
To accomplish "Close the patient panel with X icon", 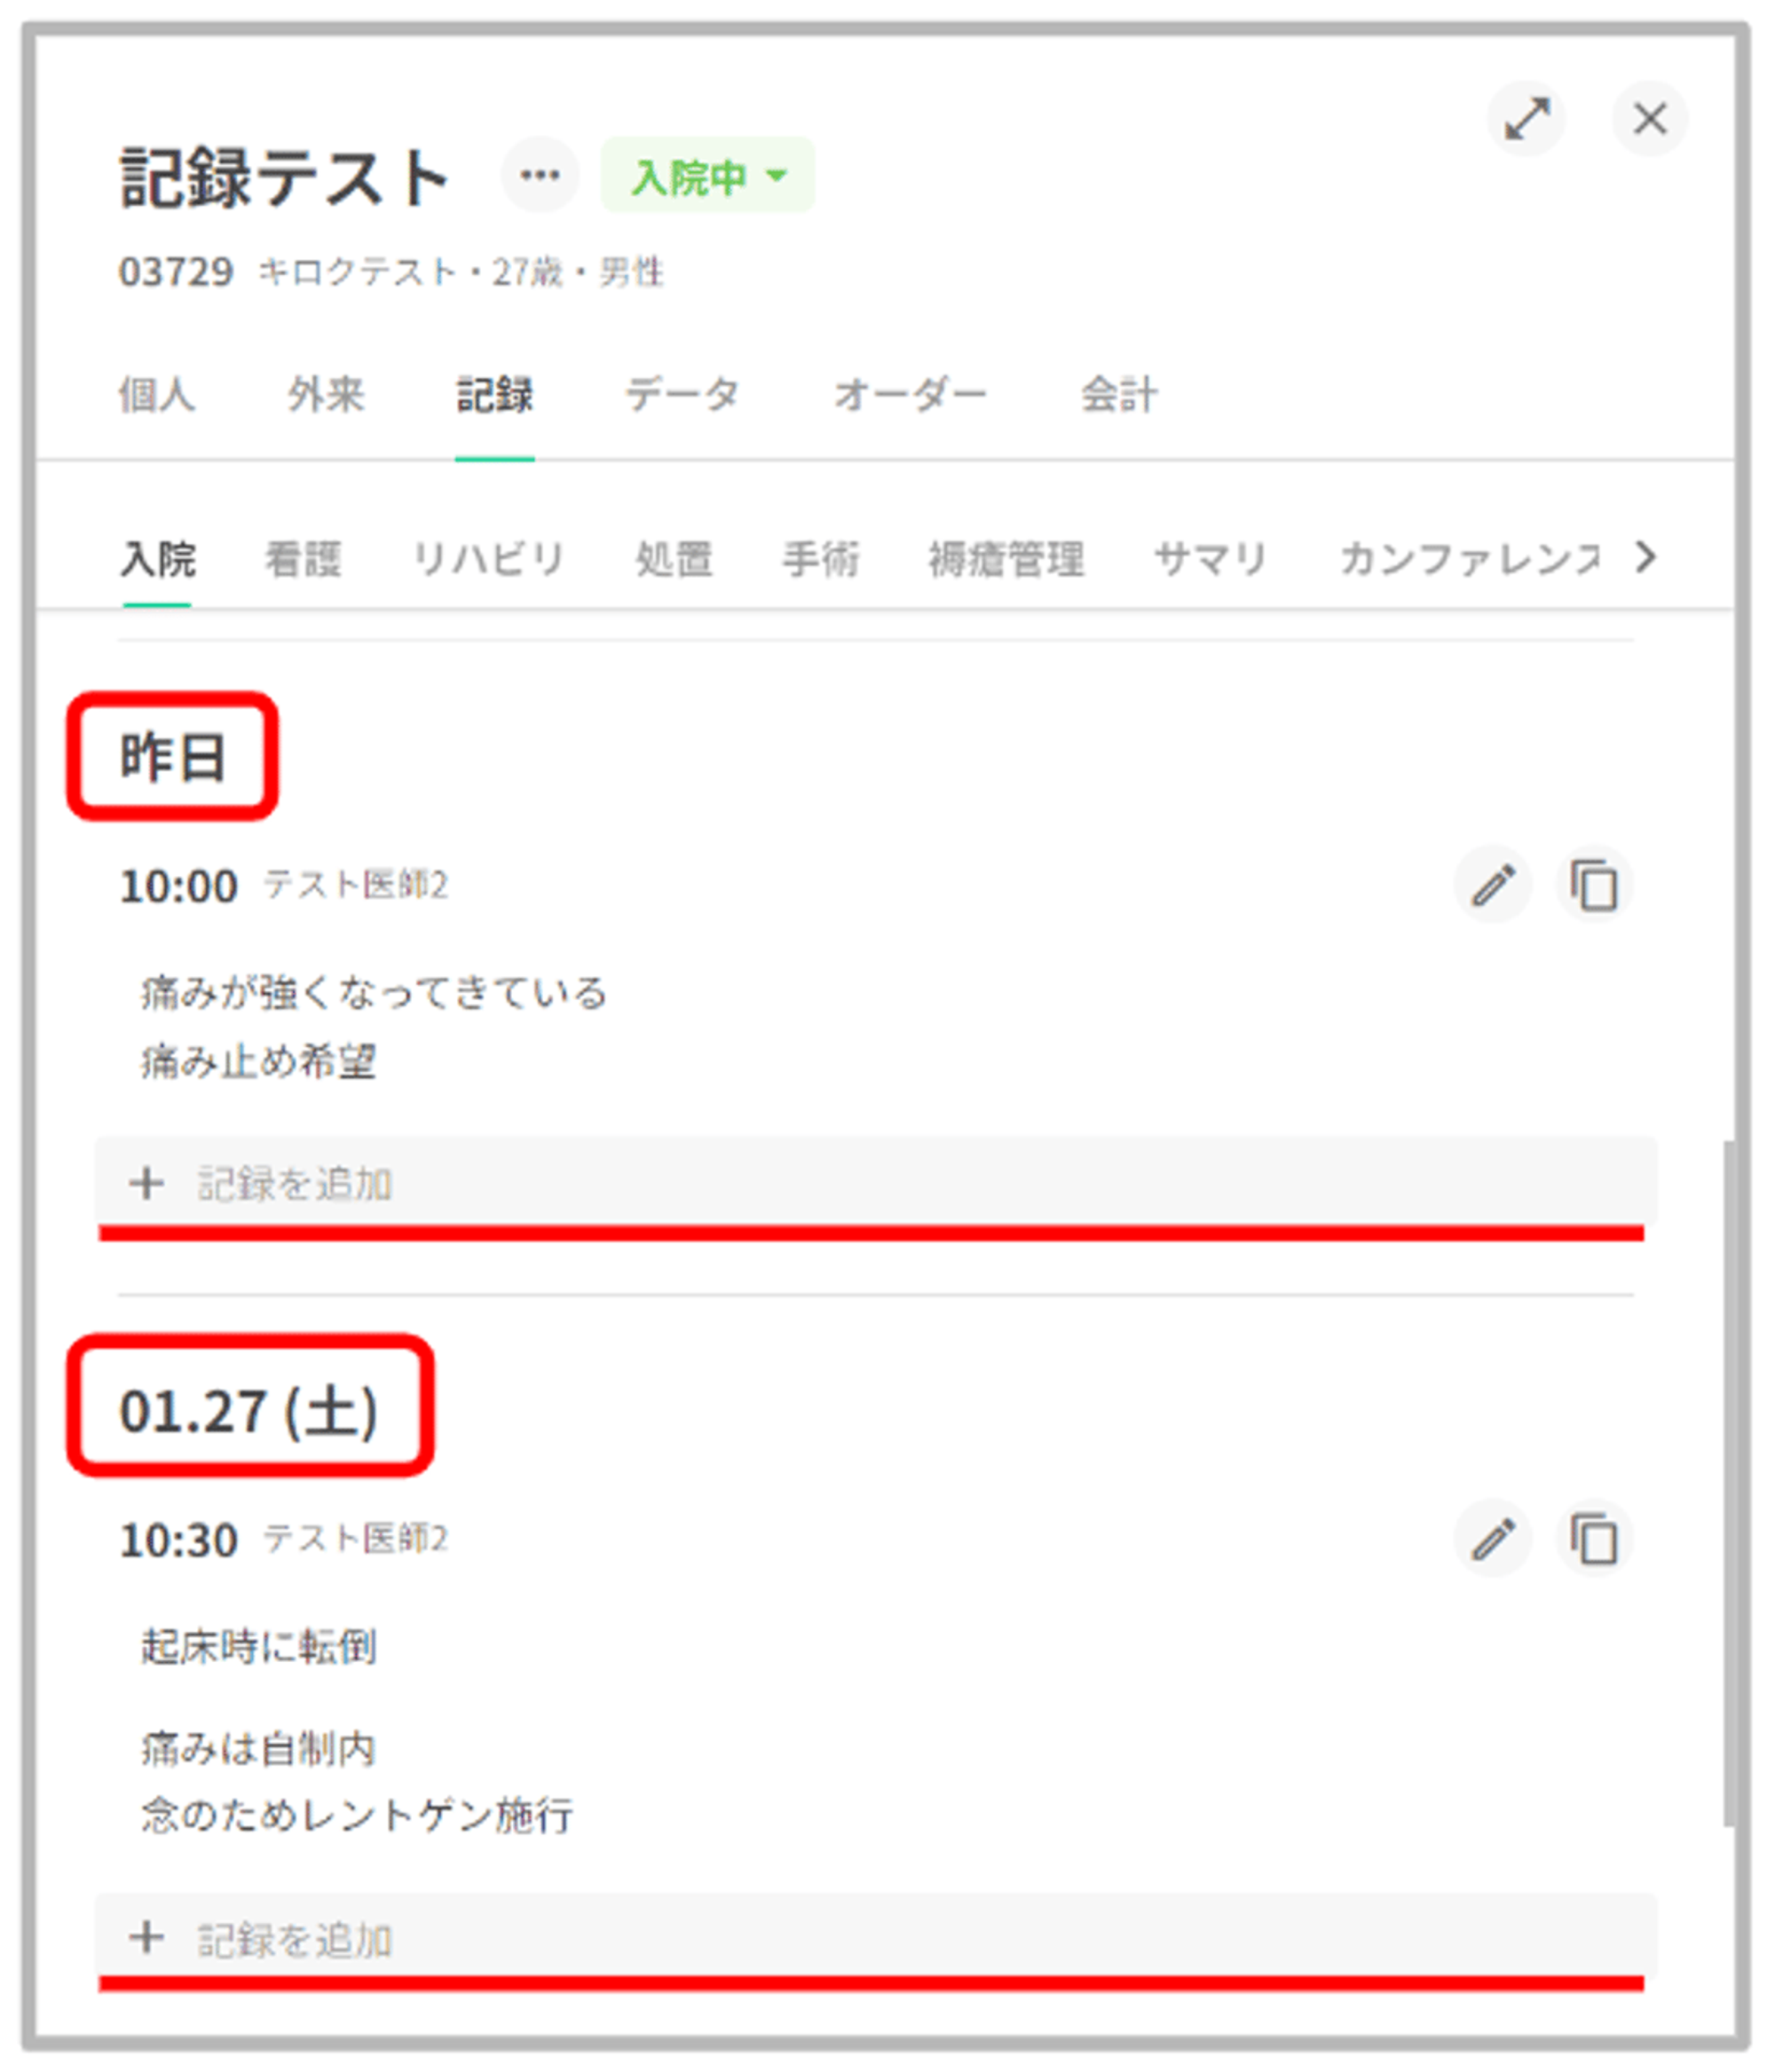I will click(x=1650, y=119).
